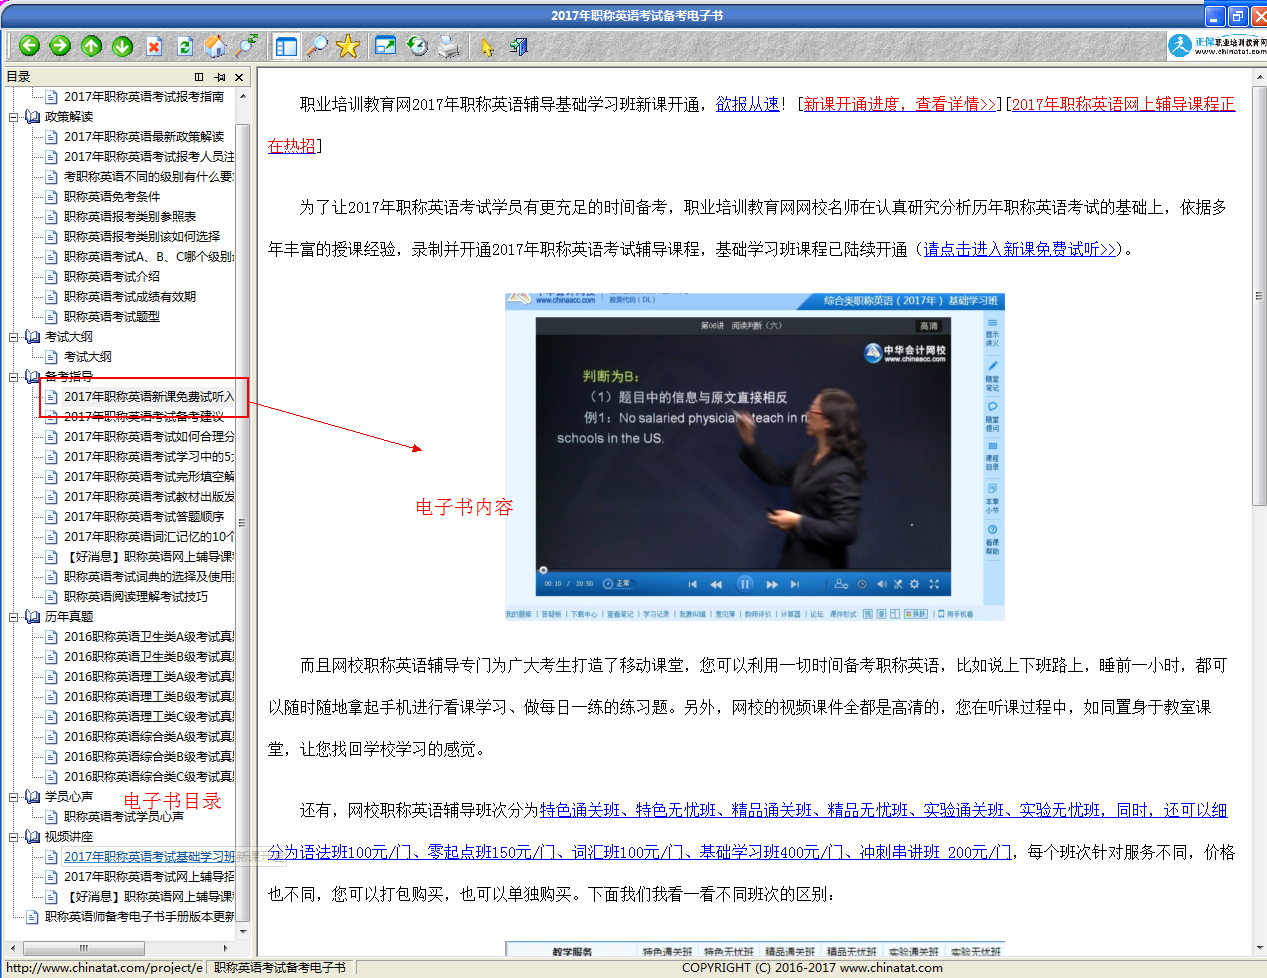
Task: Select 职称英语免考条件 in the contents tree
Action: (x=111, y=197)
